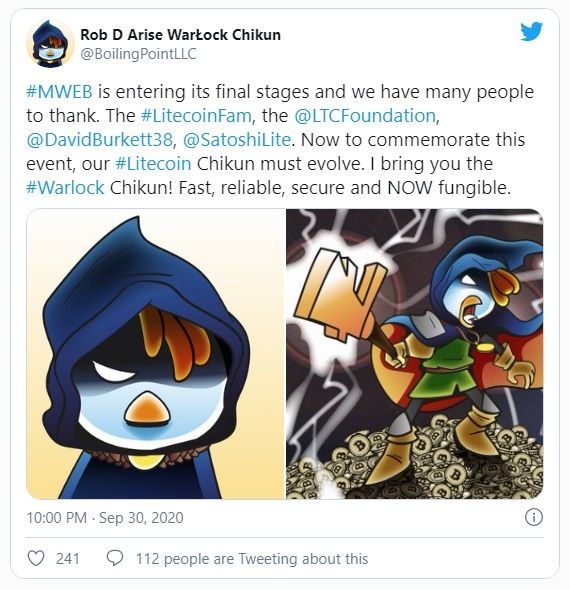View the hooded Chikun portrait image
This screenshot has height=590, width=570.
point(155,354)
